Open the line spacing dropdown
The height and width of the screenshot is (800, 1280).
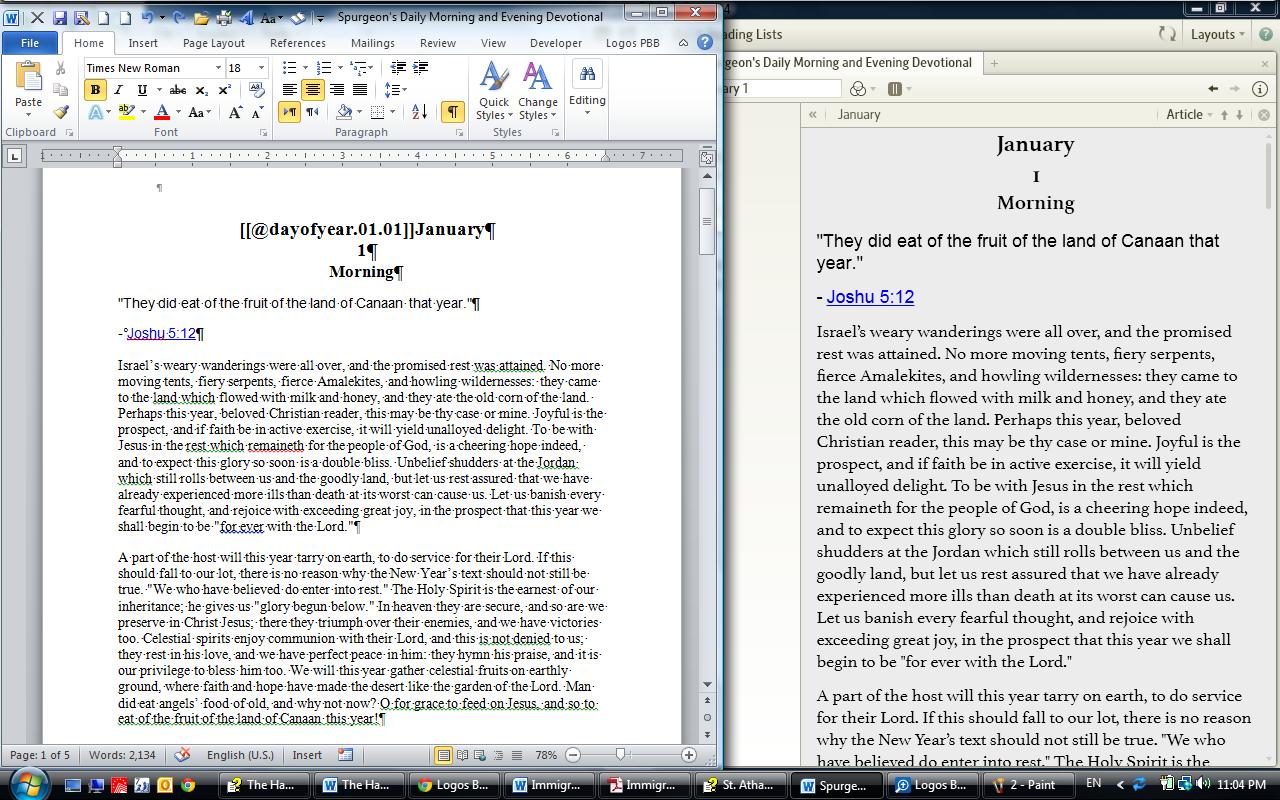coord(395,90)
